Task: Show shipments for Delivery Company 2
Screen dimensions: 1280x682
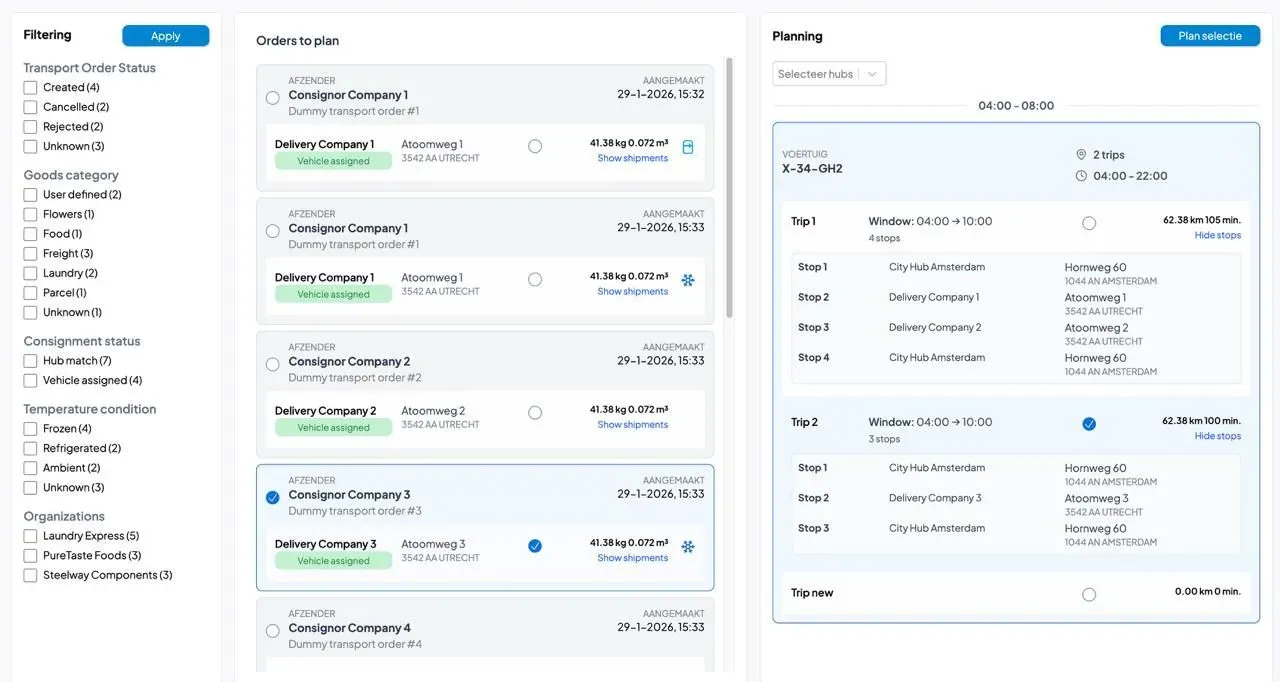Action: click(x=633, y=425)
